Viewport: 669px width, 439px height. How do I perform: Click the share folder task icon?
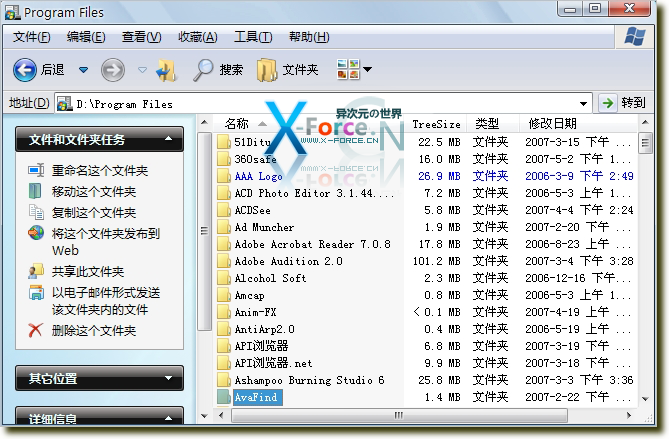pyautogui.click(x=36, y=271)
